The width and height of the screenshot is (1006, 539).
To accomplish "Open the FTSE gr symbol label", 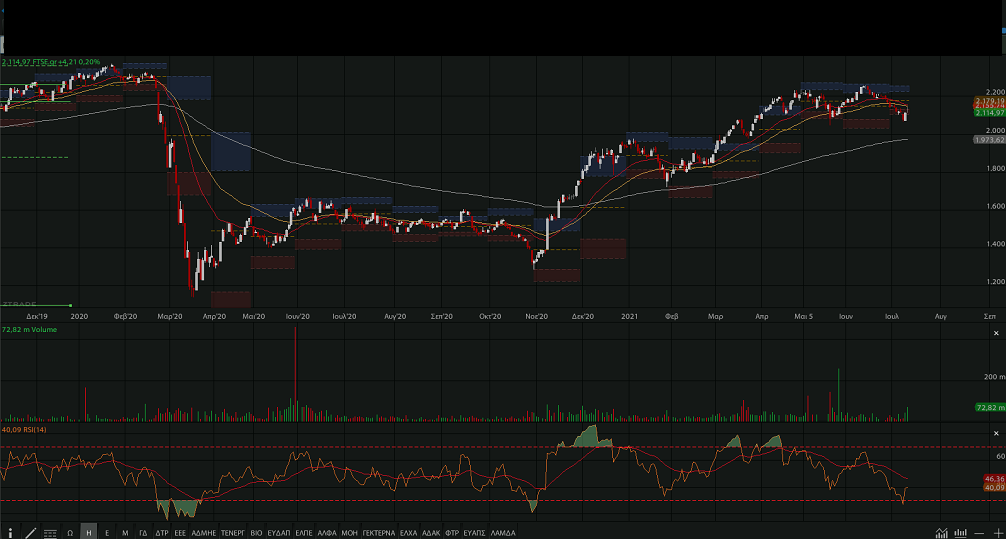I will 50,62.
